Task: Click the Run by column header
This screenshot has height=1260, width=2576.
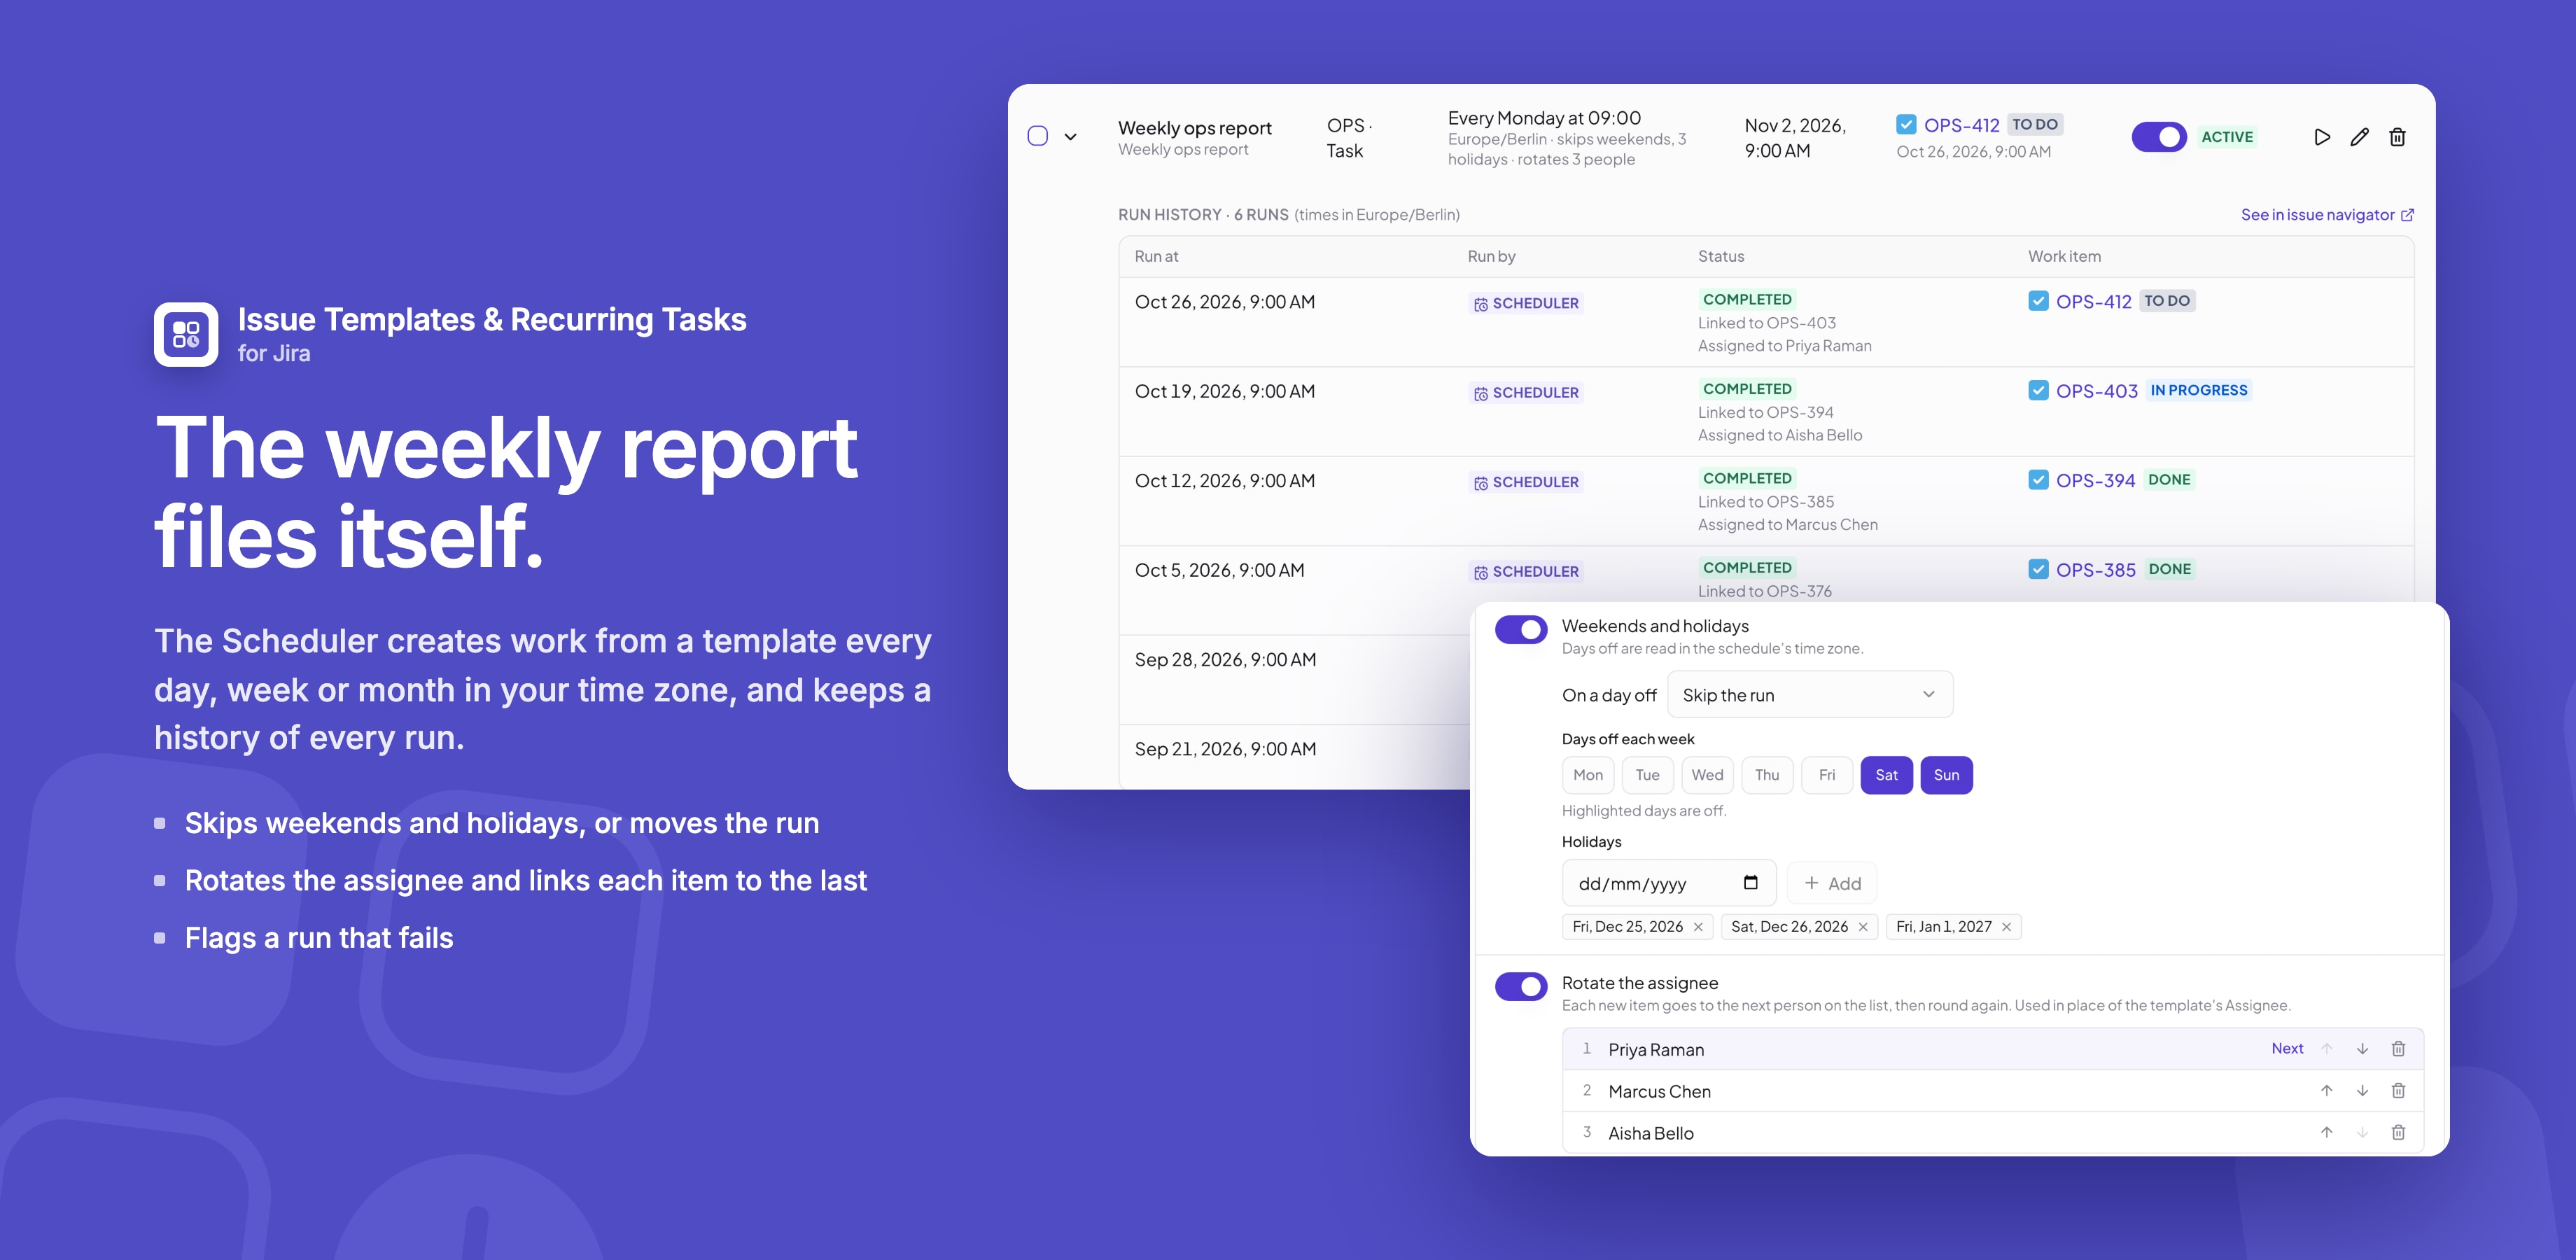Action: click(x=1491, y=256)
